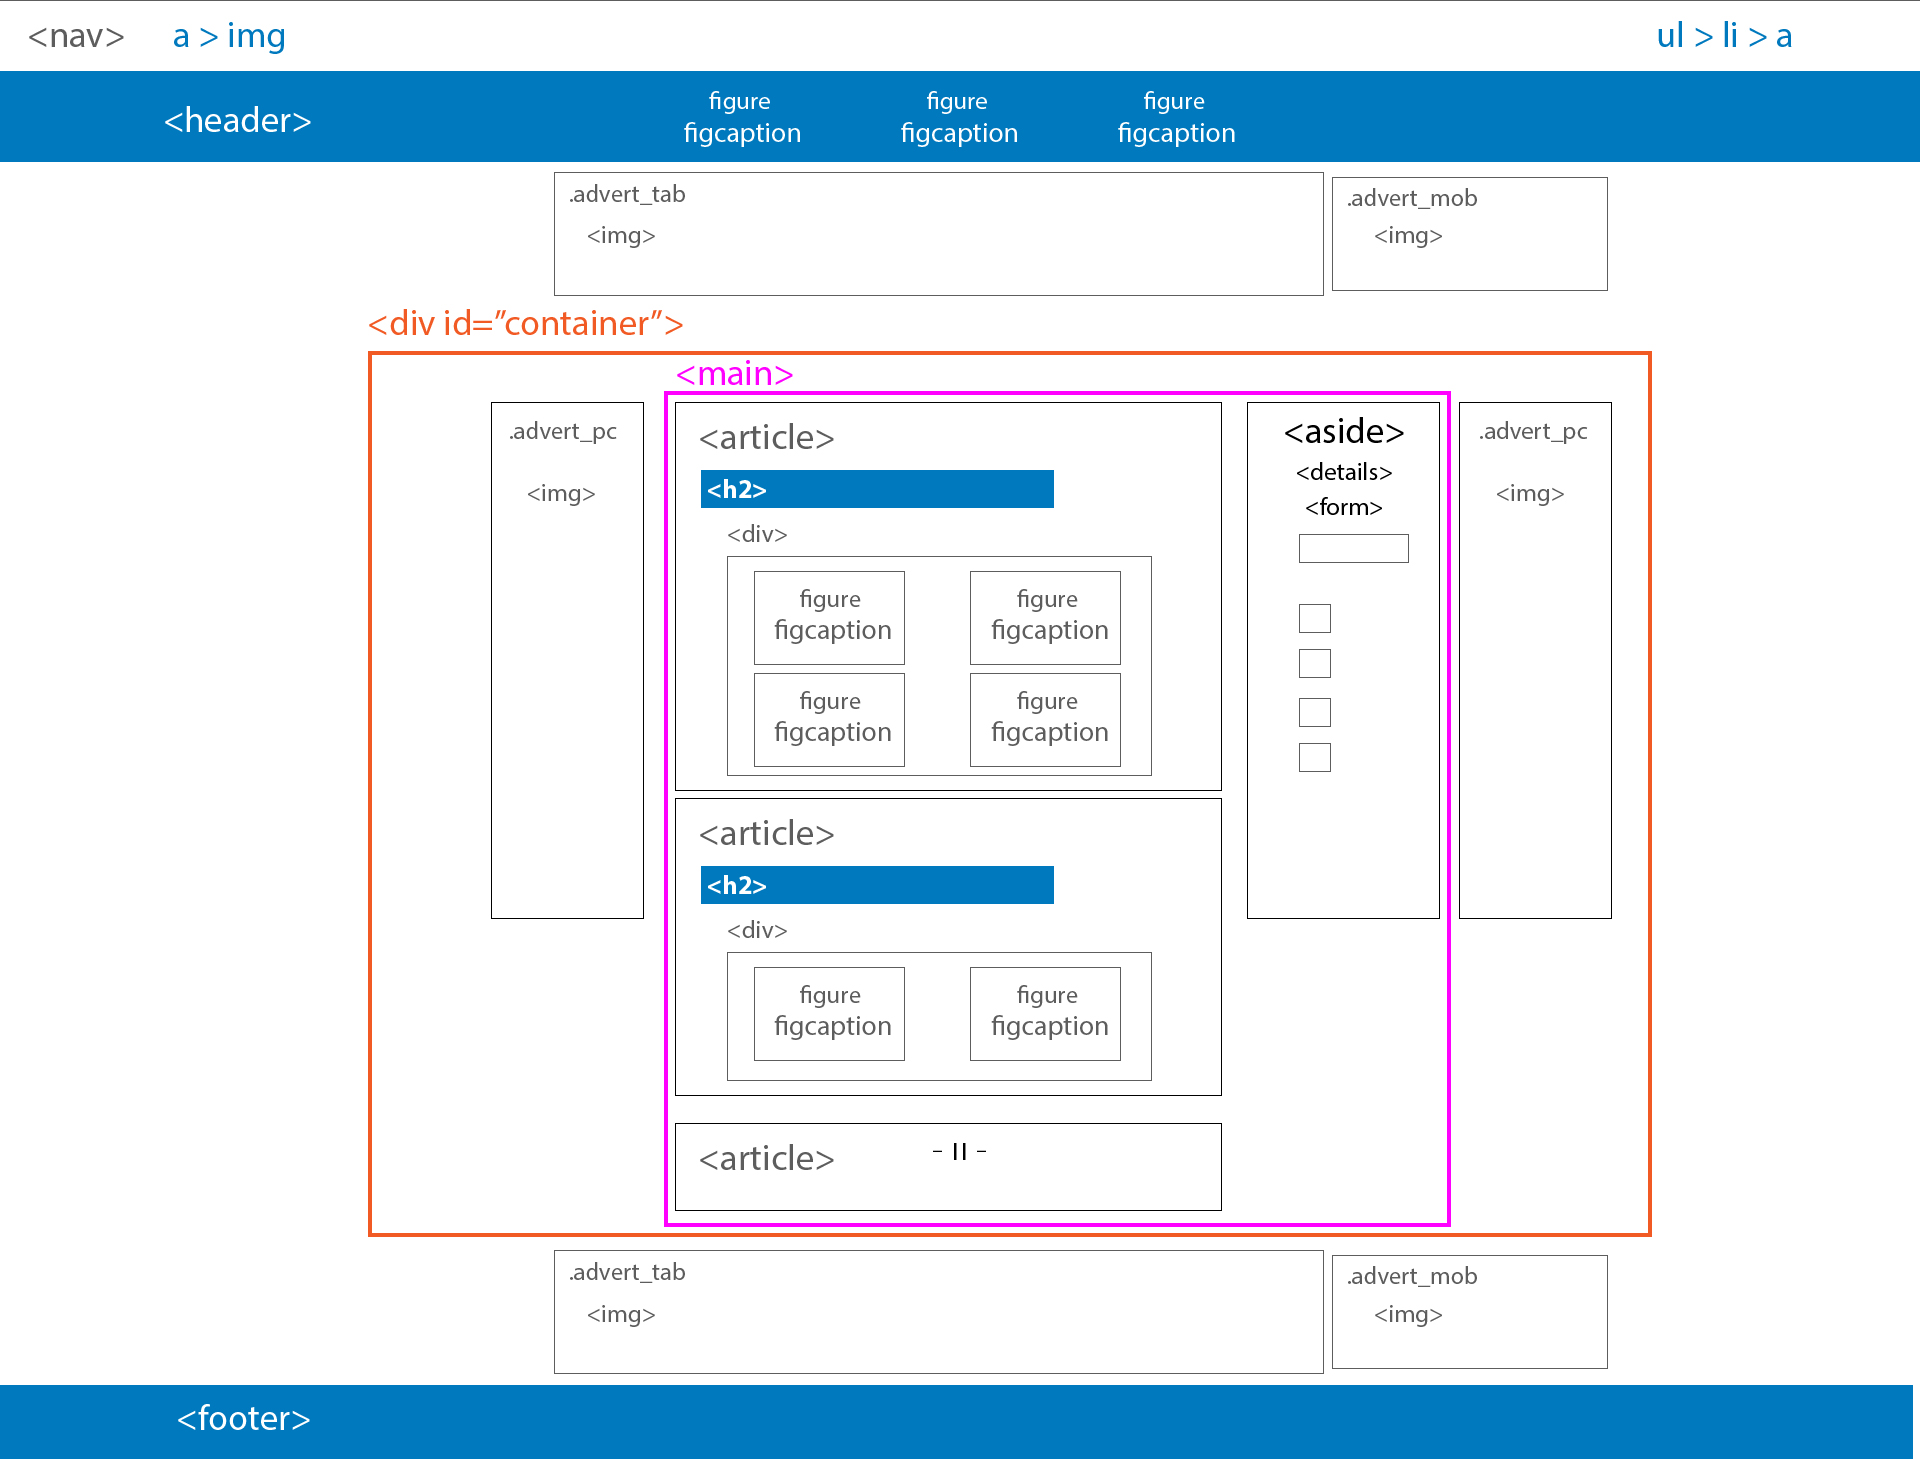Open the .advert_tab image box above the container
This screenshot has height=1459, width=1920.
pos(939,234)
